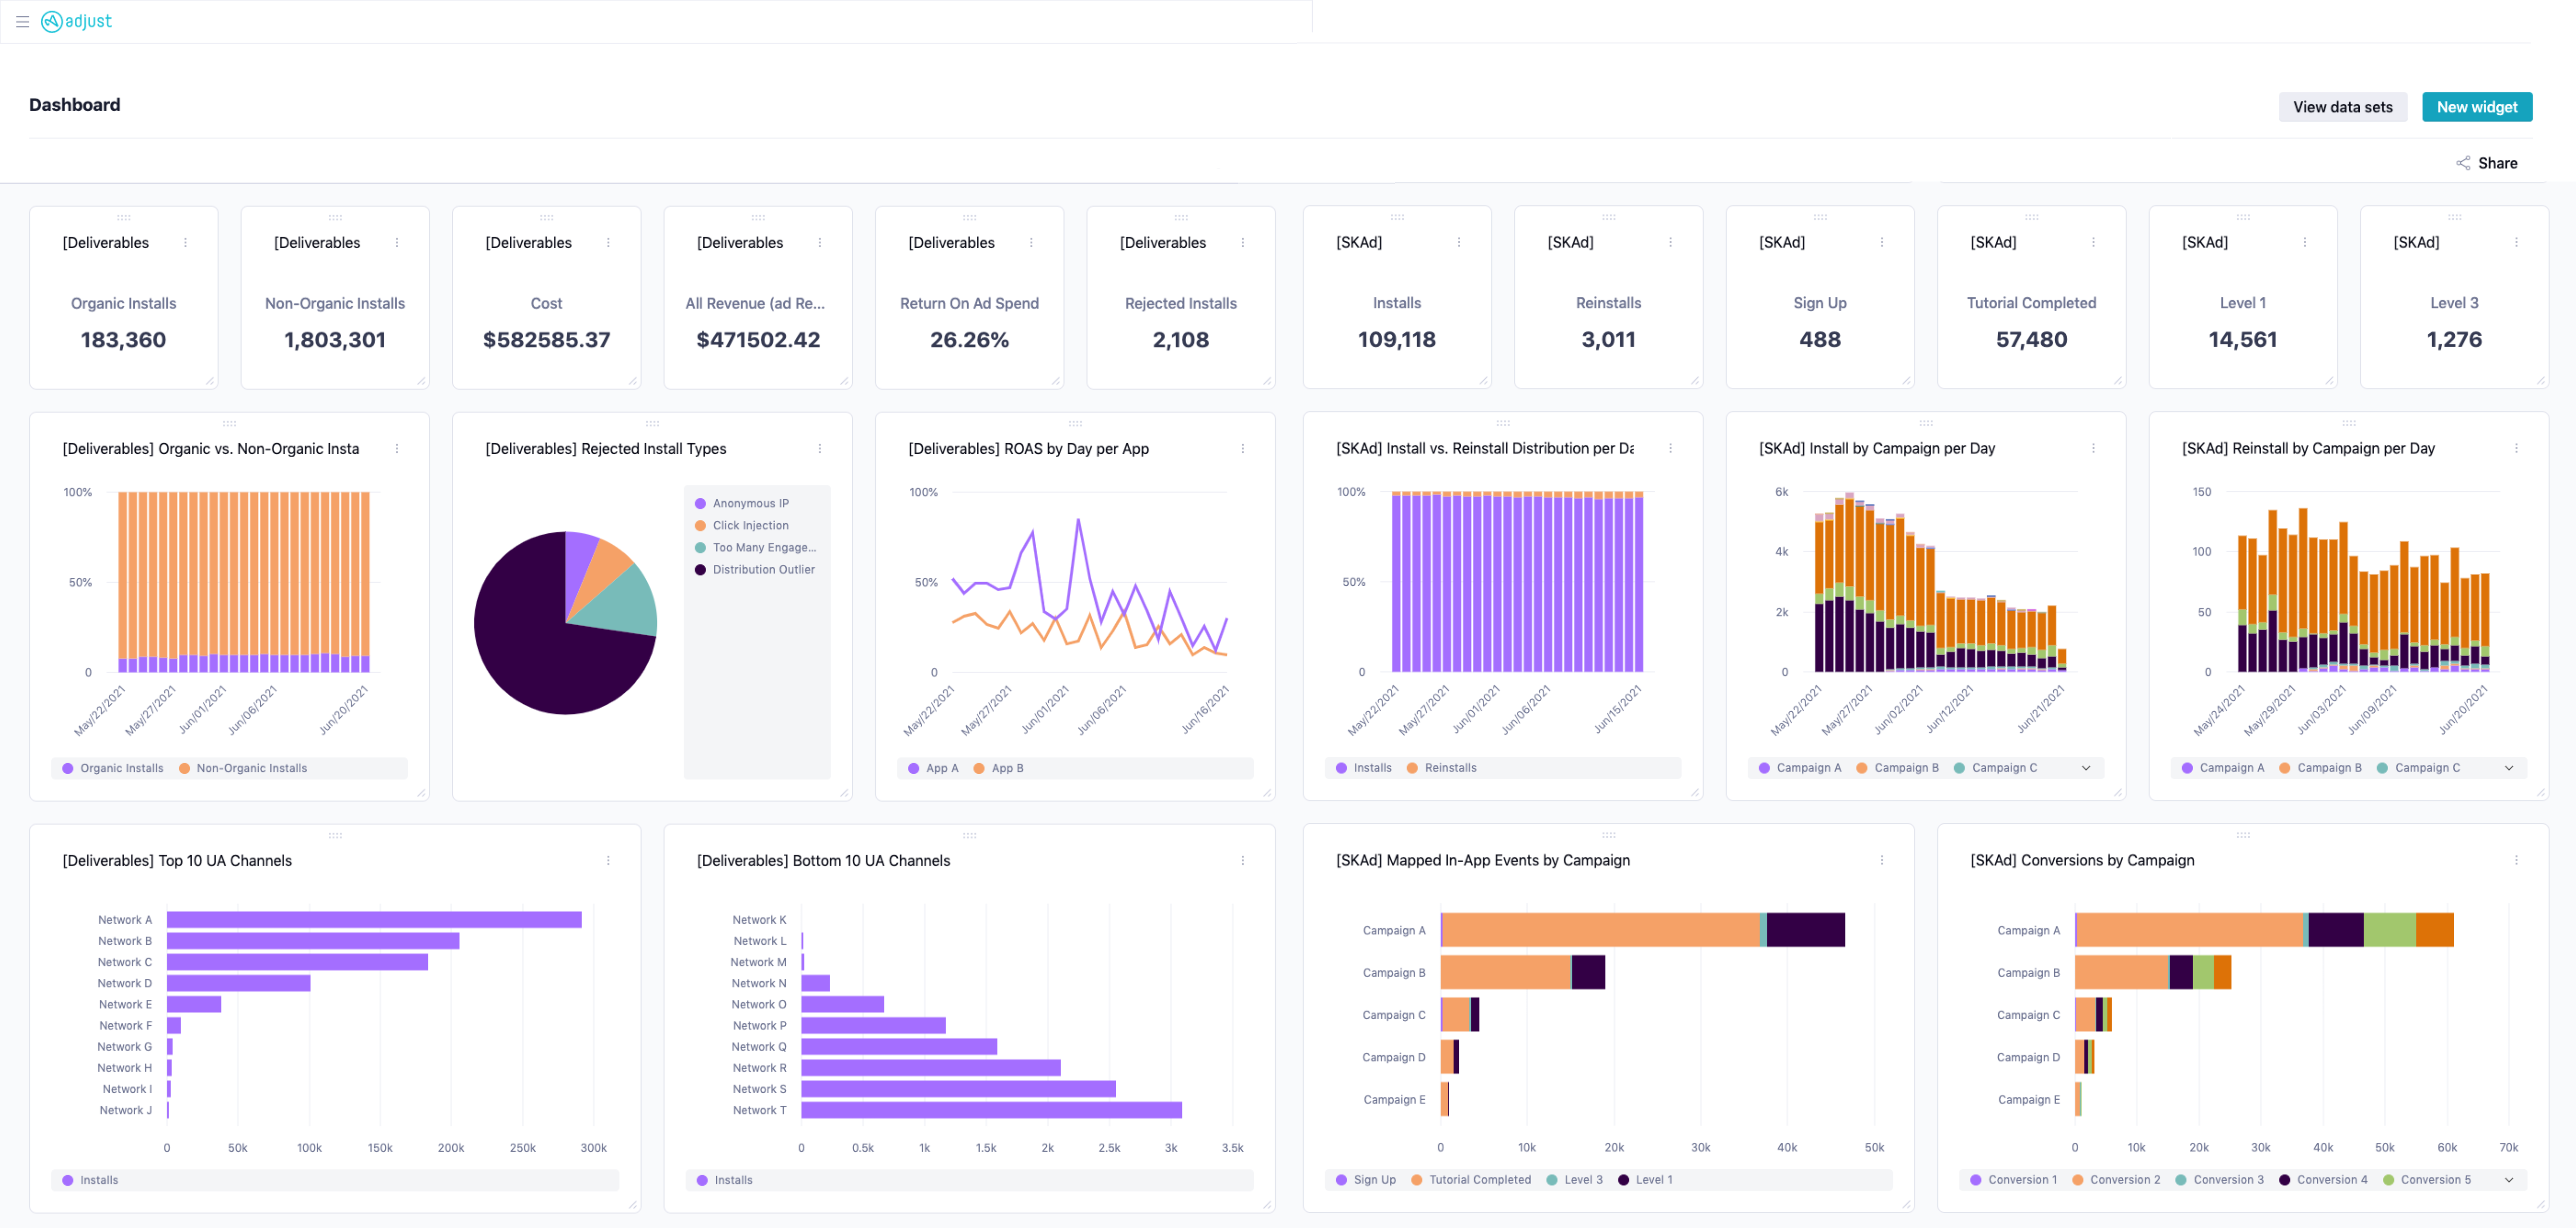Open options menu for Return On Ad Spend card
Viewport: 2576px width, 1228px height.
click(x=1031, y=243)
